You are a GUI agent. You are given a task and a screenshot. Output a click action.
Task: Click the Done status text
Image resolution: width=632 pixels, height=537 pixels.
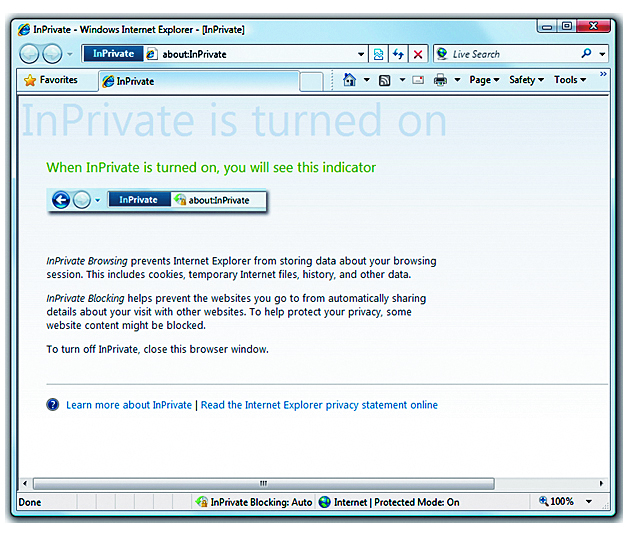click(30, 502)
